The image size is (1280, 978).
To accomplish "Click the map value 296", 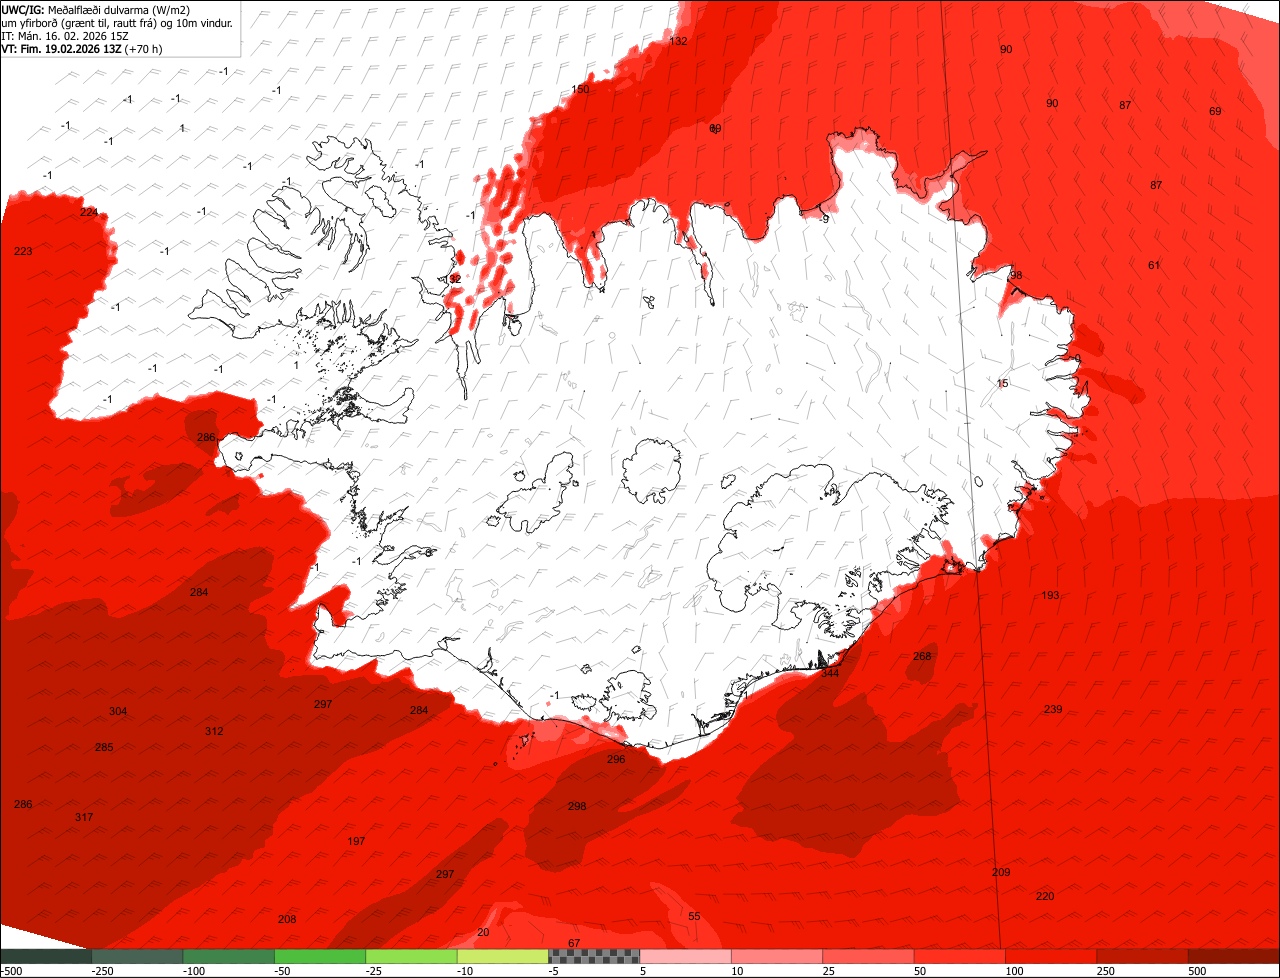I will [x=616, y=759].
